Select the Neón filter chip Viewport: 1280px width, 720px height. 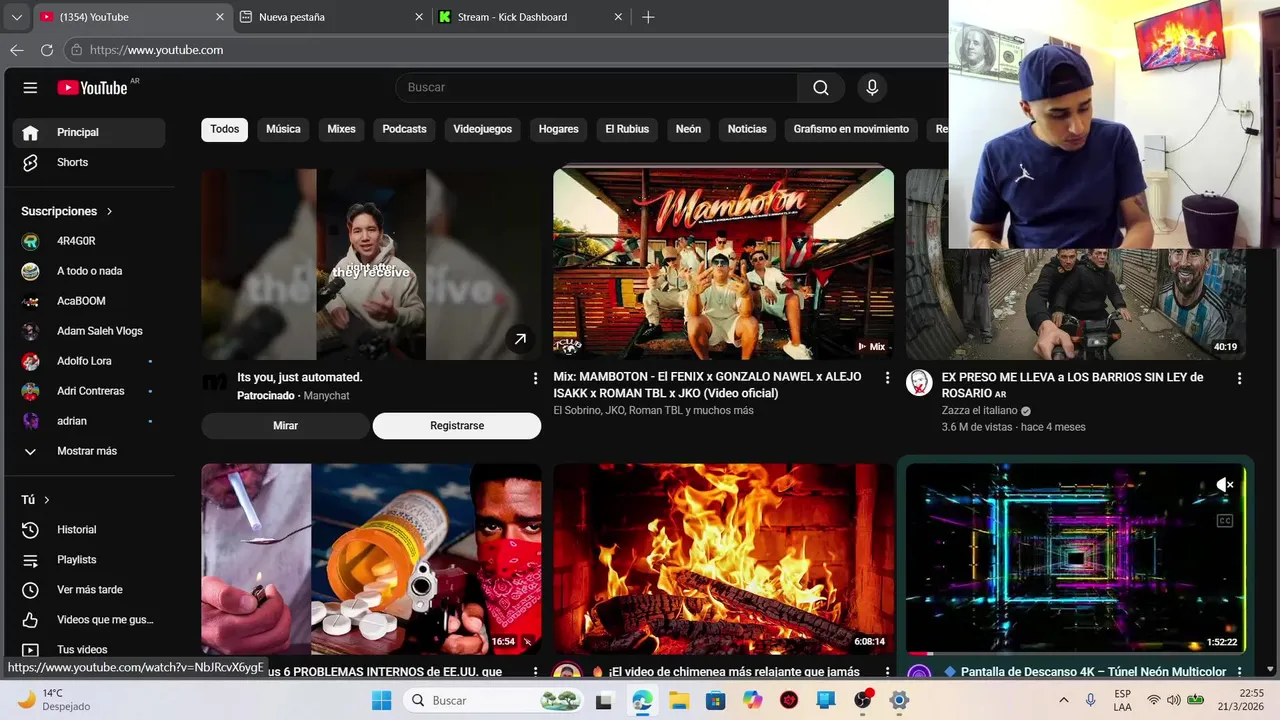pyautogui.click(x=688, y=129)
